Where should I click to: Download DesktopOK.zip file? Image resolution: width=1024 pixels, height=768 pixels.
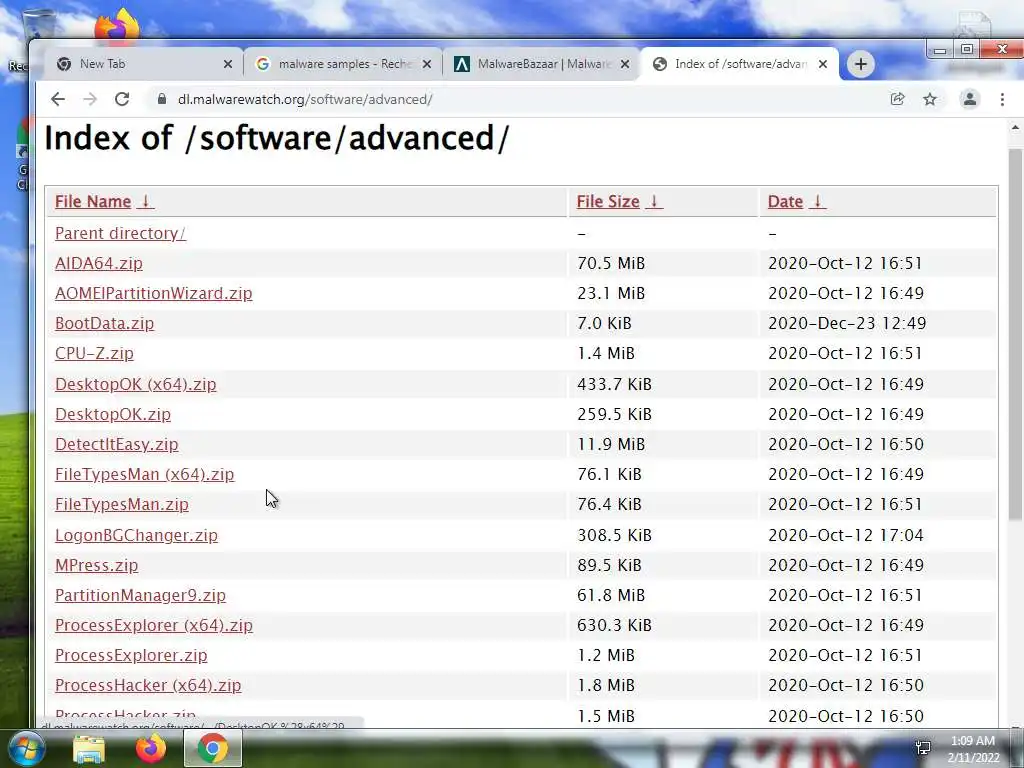(x=113, y=414)
